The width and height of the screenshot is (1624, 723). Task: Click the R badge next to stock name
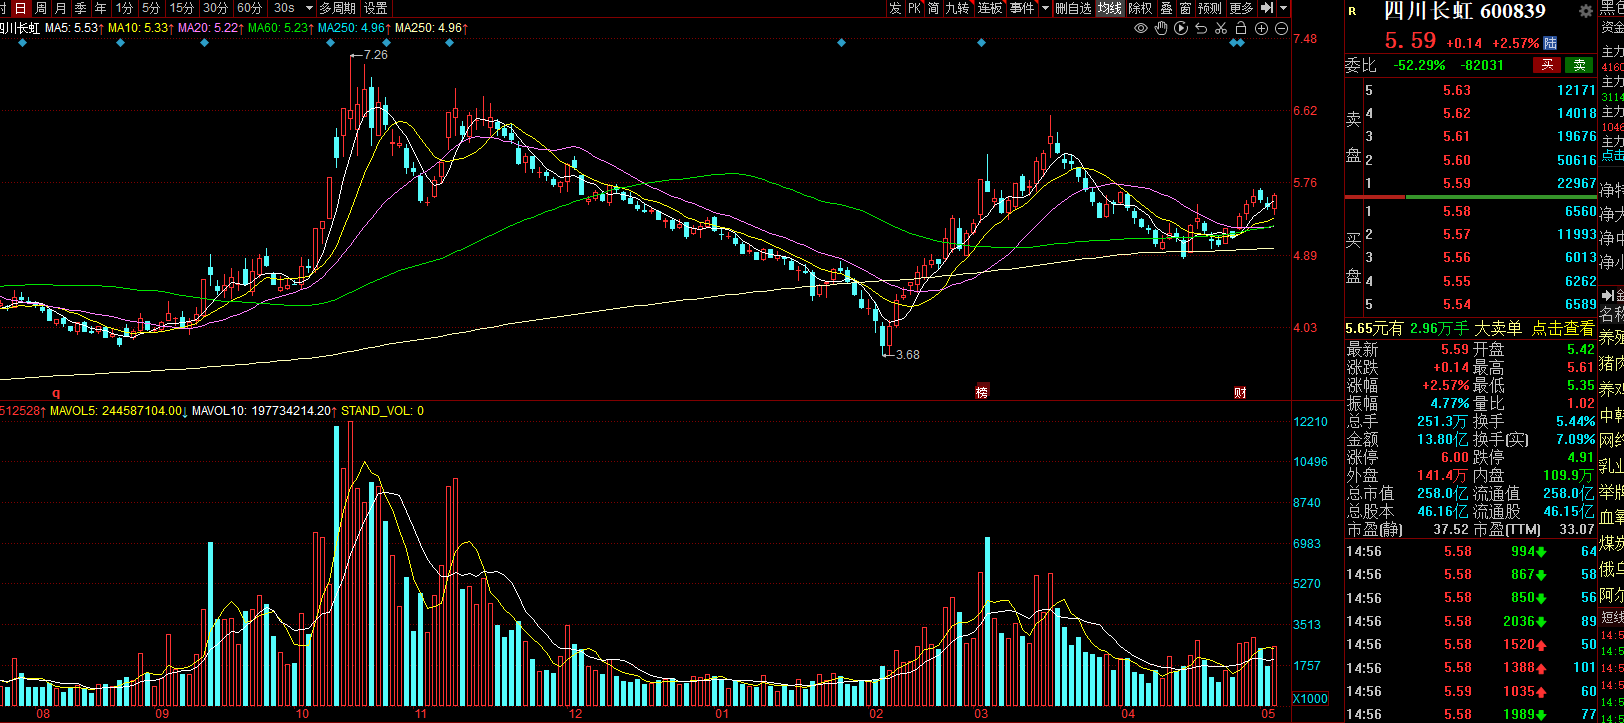[1353, 12]
